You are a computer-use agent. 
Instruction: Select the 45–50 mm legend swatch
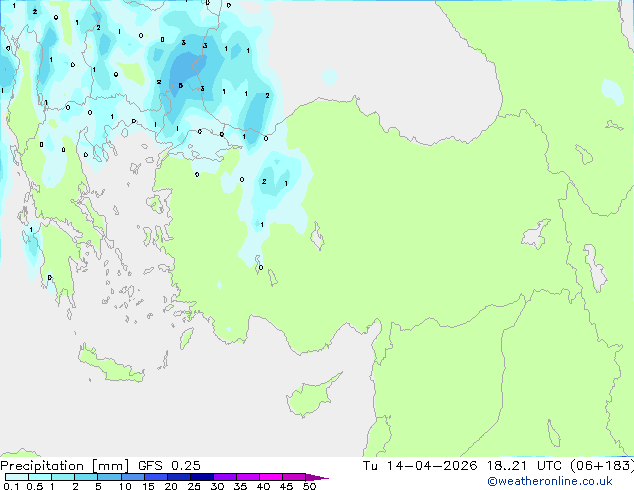pos(294,477)
